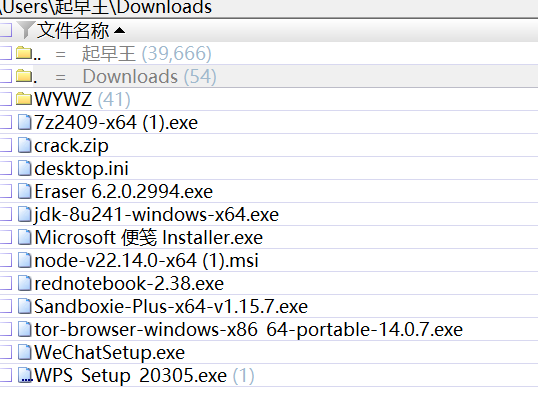Open the node-v22.14.0-x64 (1).msi entry
The width and height of the screenshot is (538, 394).
(146, 260)
